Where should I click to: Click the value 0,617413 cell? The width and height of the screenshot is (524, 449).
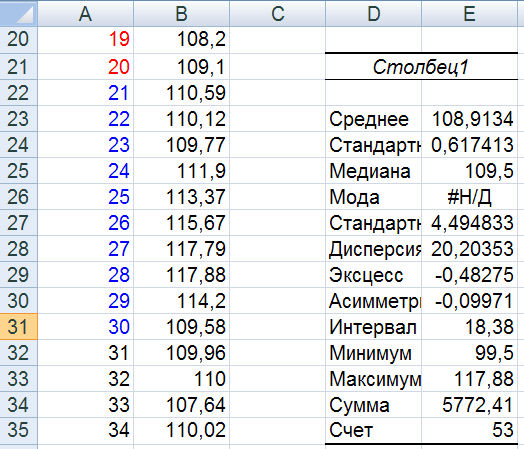coord(470,145)
